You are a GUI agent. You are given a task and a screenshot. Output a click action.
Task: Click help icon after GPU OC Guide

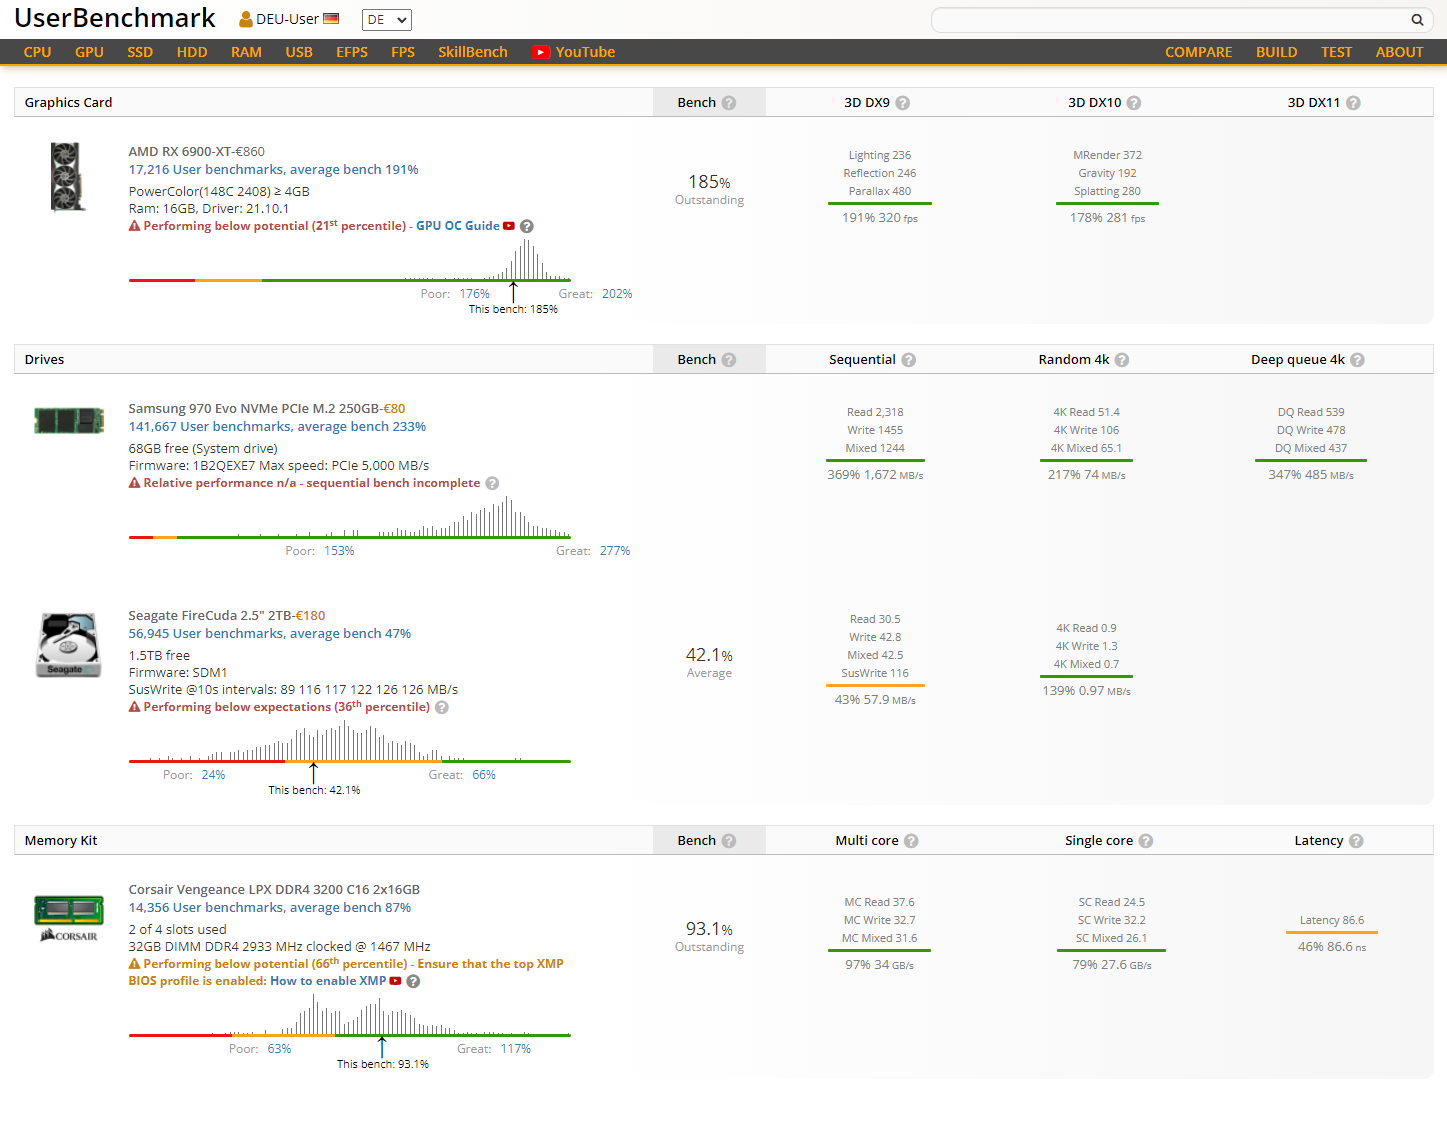pos(527,226)
